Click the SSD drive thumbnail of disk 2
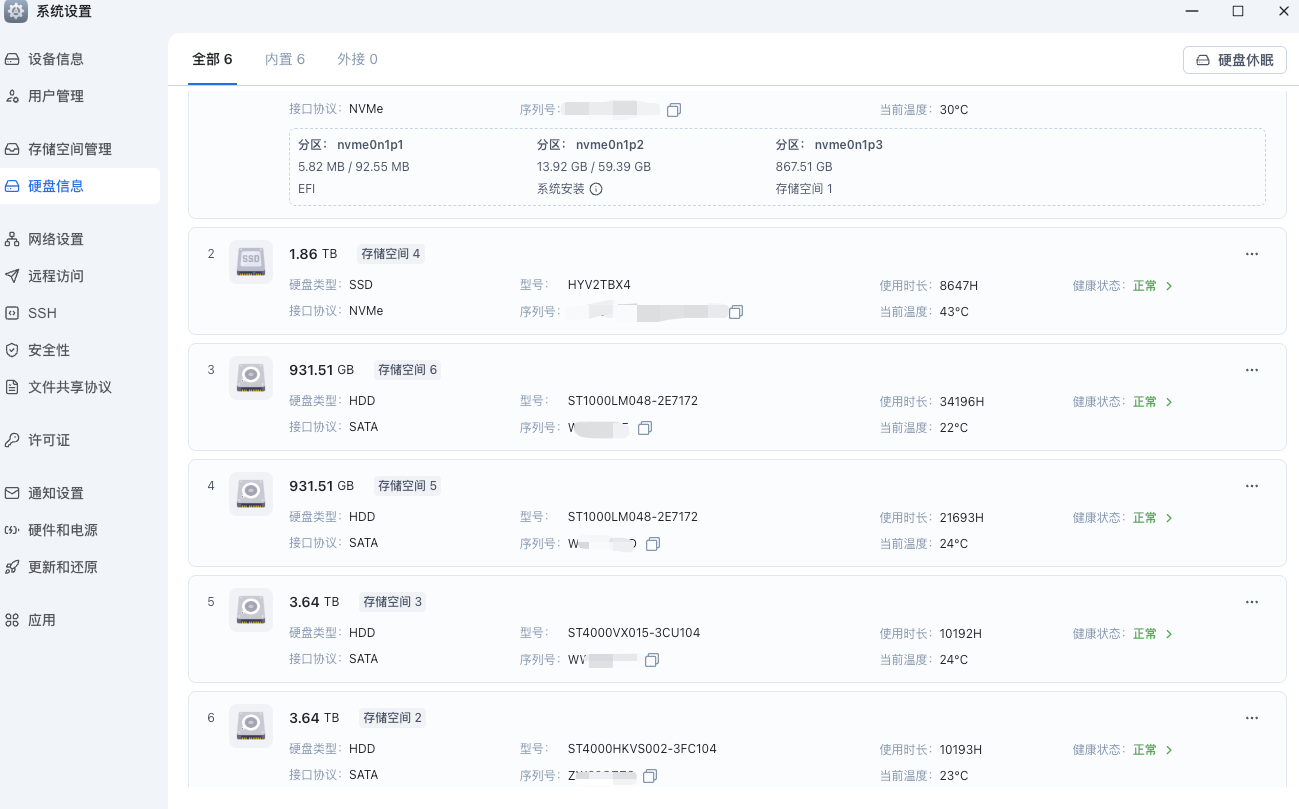The height and width of the screenshot is (809, 1299). pyautogui.click(x=250, y=261)
